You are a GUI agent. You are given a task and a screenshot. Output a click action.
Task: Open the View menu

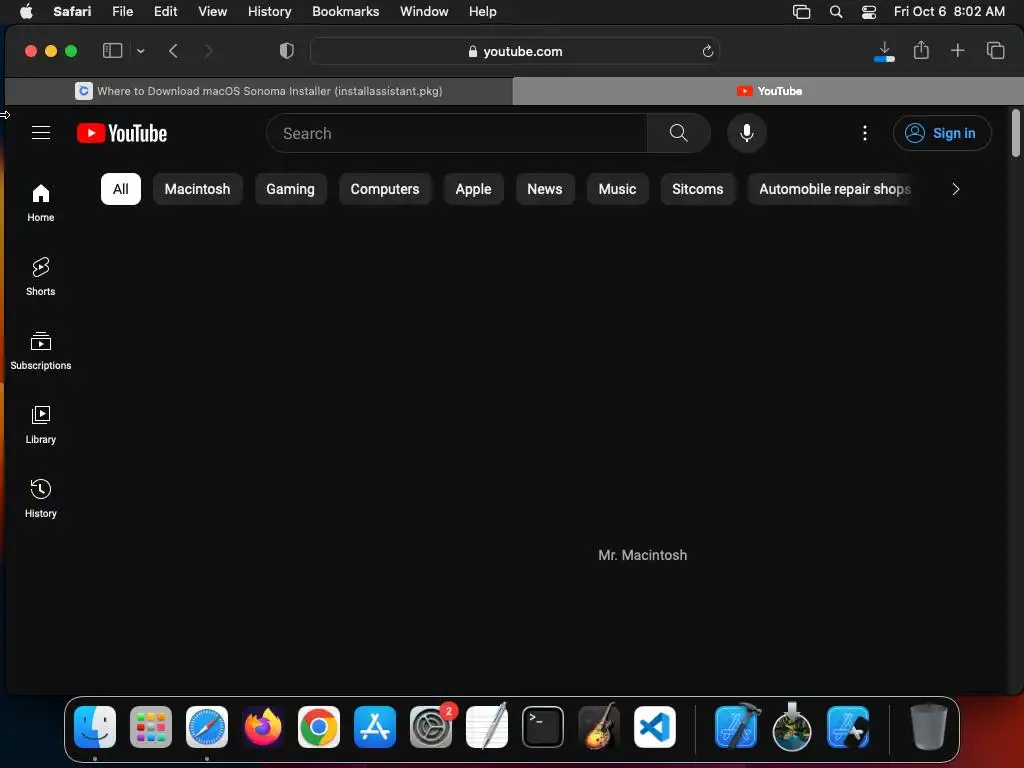coord(212,12)
